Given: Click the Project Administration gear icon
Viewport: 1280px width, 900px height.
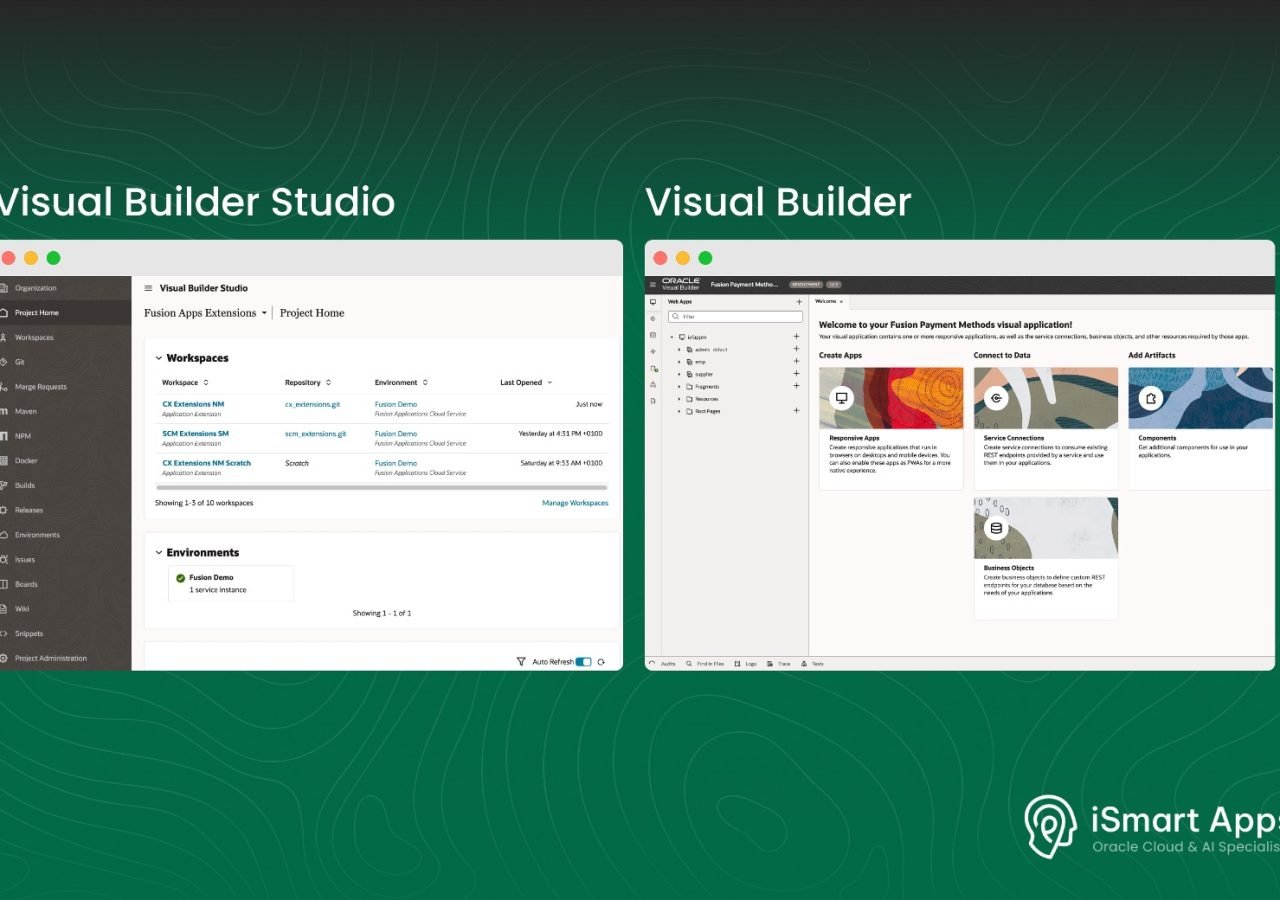Looking at the screenshot, I should [x=4, y=658].
